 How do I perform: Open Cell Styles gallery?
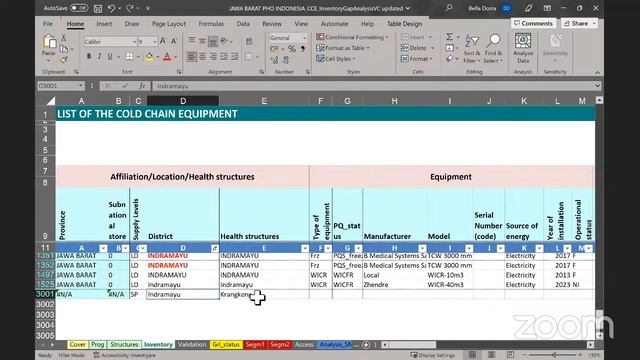coord(336,59)
